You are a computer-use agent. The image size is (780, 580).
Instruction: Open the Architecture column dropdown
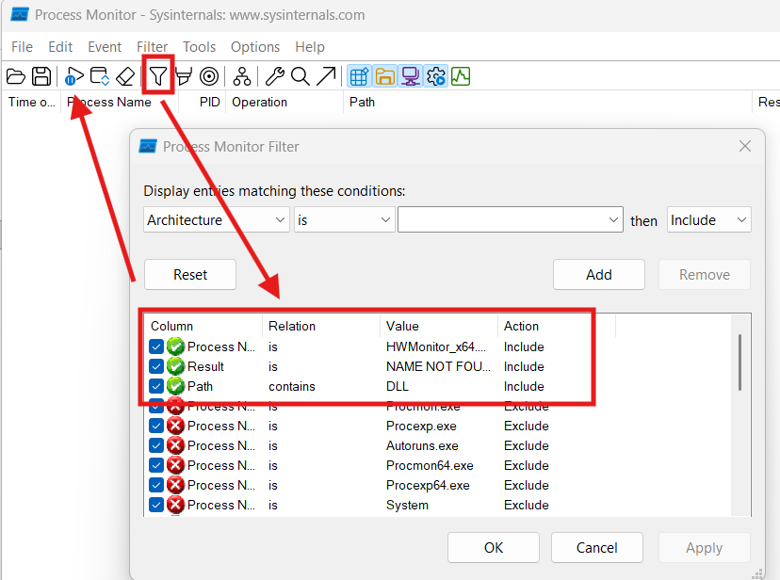point(216,220)
